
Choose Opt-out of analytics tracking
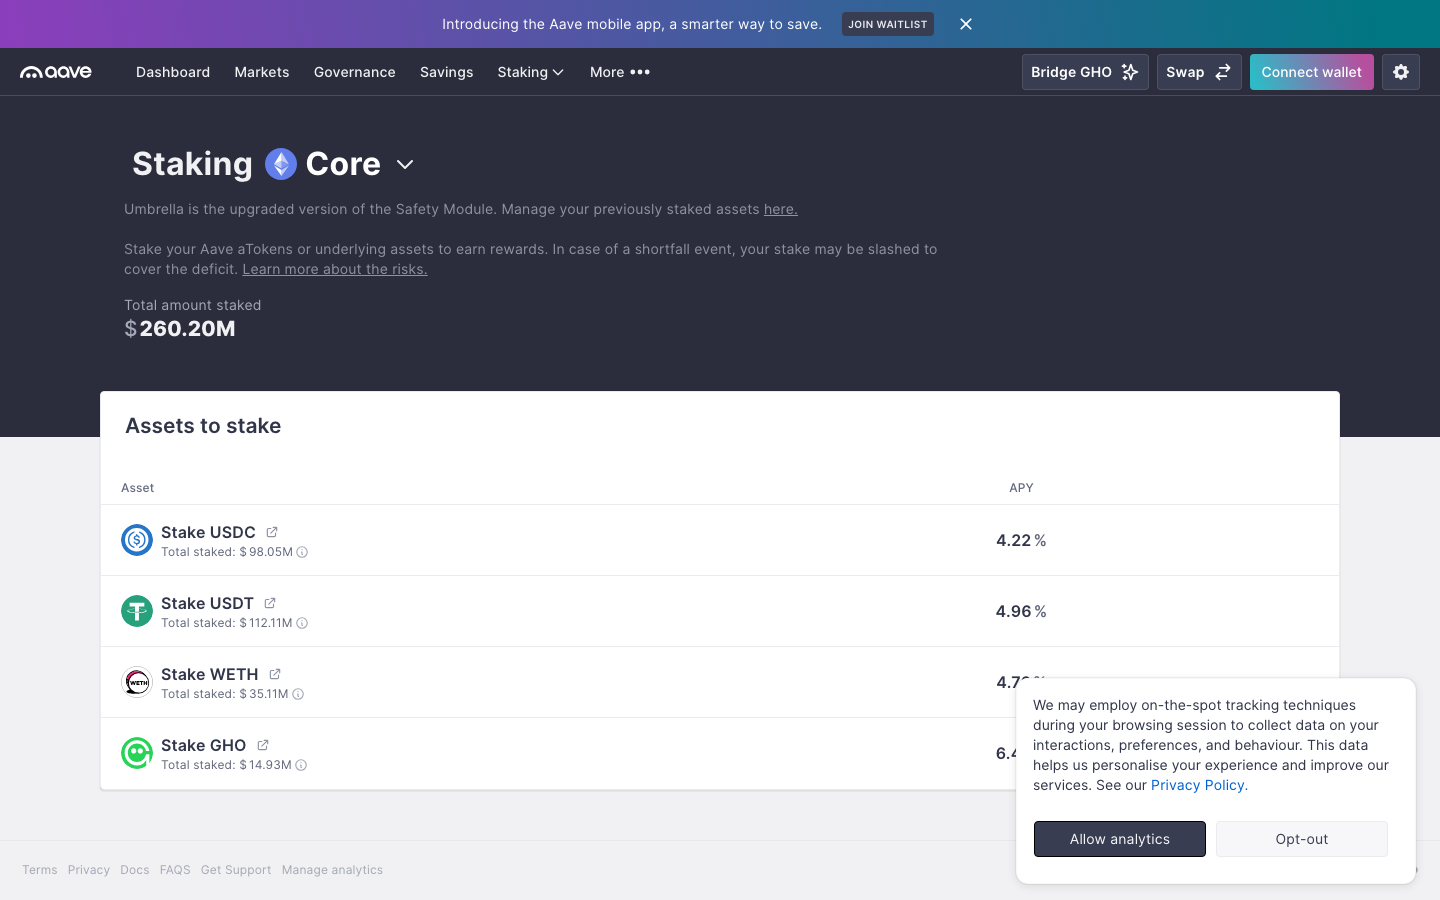point(1301,839)
